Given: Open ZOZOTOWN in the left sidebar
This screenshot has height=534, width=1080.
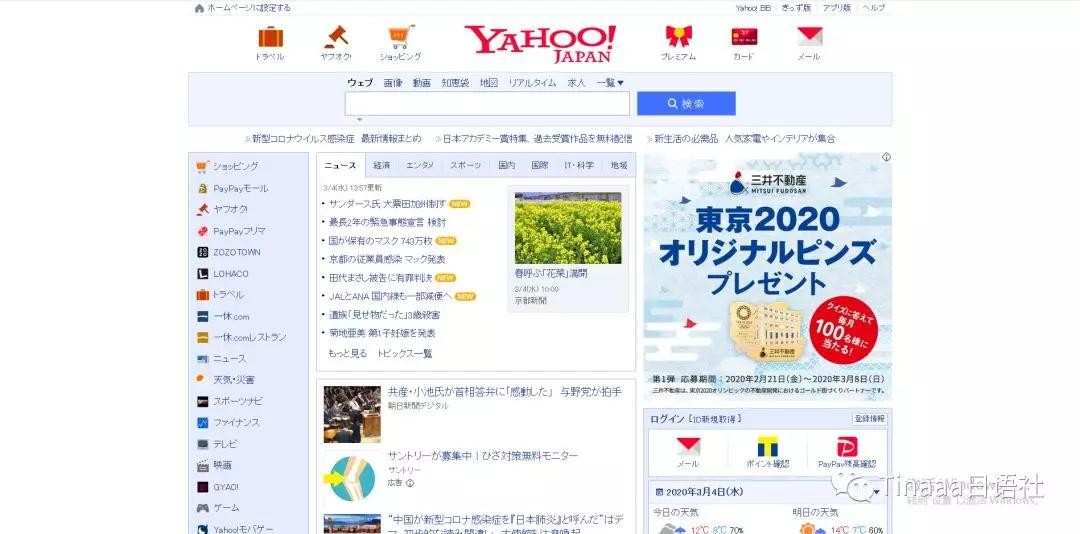Looking at the screenshot, I should point(236,252).
